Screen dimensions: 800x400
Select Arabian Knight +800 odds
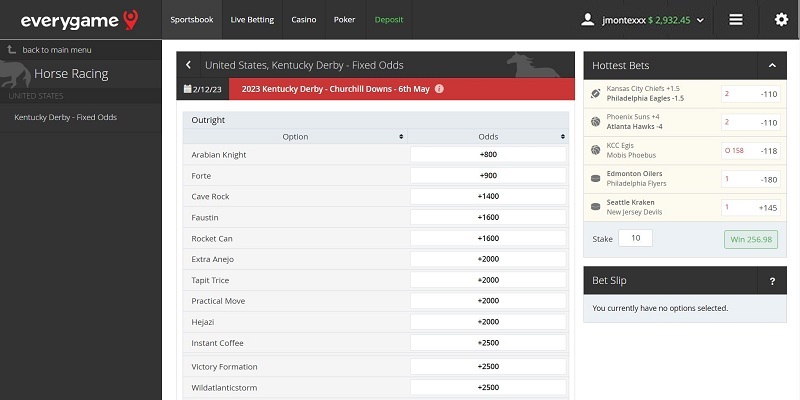[x=488, y=155]
